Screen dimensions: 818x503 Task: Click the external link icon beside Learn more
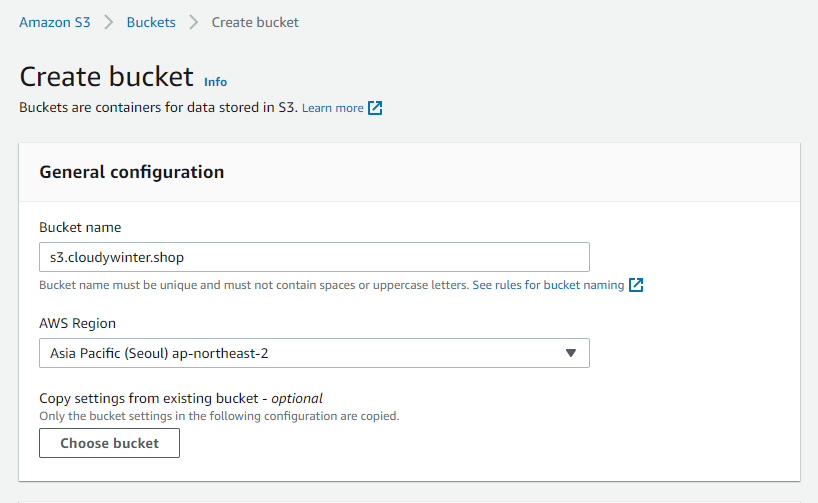point(375,108)
